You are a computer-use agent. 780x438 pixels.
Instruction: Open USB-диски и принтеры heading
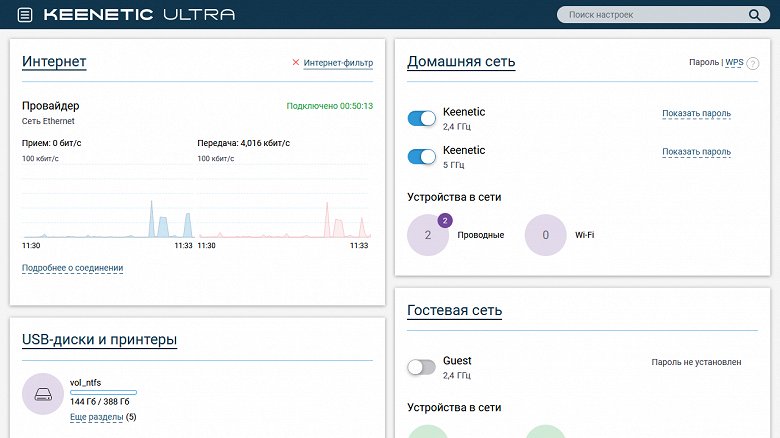coord(99,339)
